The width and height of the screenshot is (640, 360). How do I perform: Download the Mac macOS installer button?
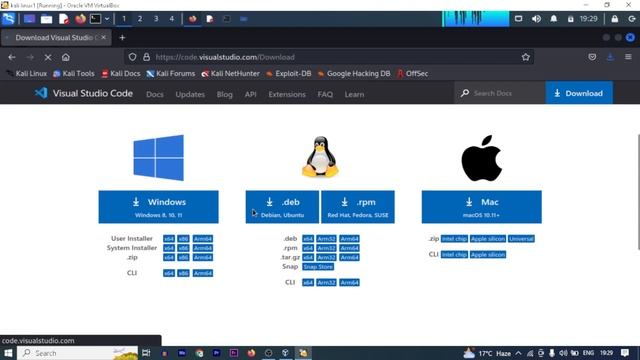click(482, 207)
